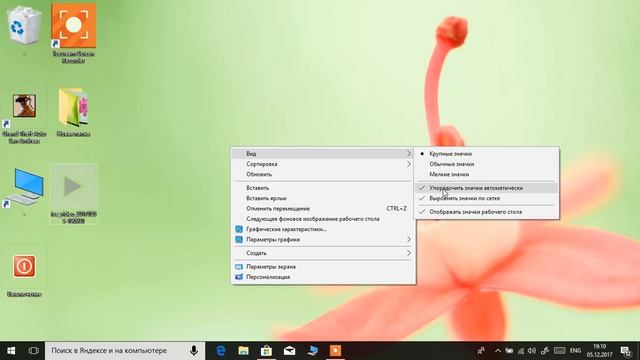640x360 pixels.
Task: Select Мелкие значки icon size
Action: pos(487,174)
